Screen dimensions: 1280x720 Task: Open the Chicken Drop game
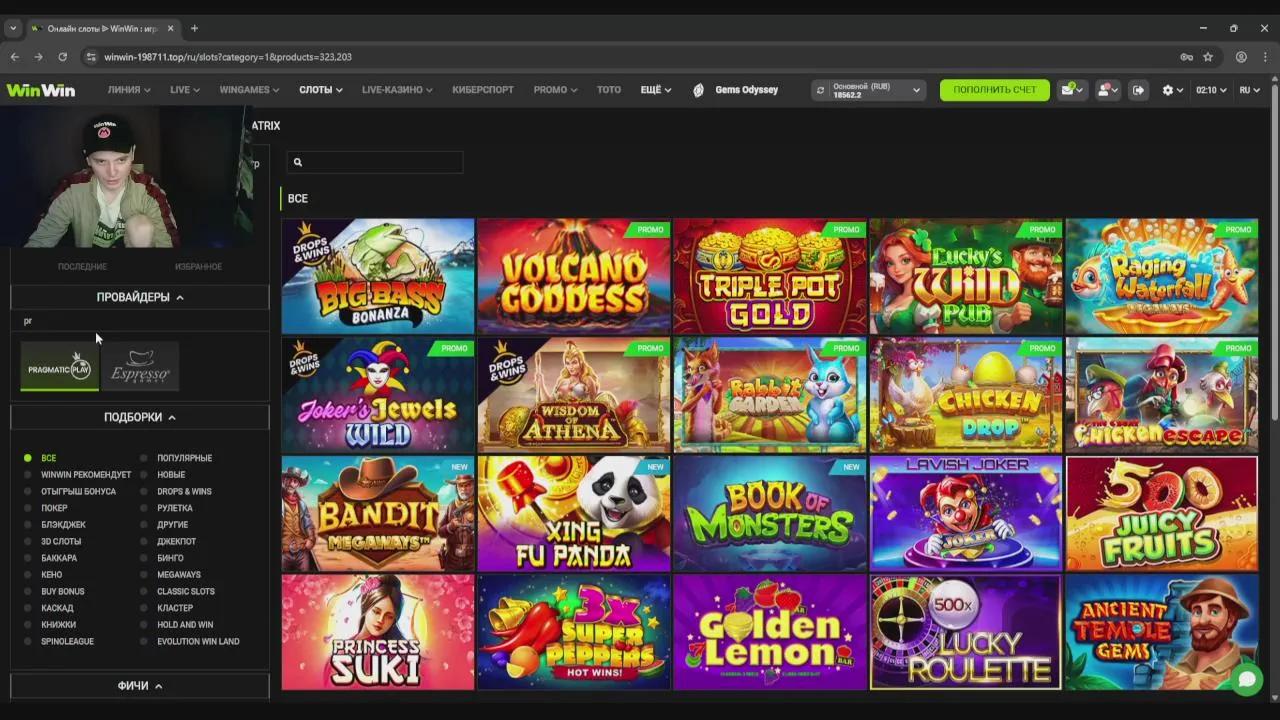point(966,395)
